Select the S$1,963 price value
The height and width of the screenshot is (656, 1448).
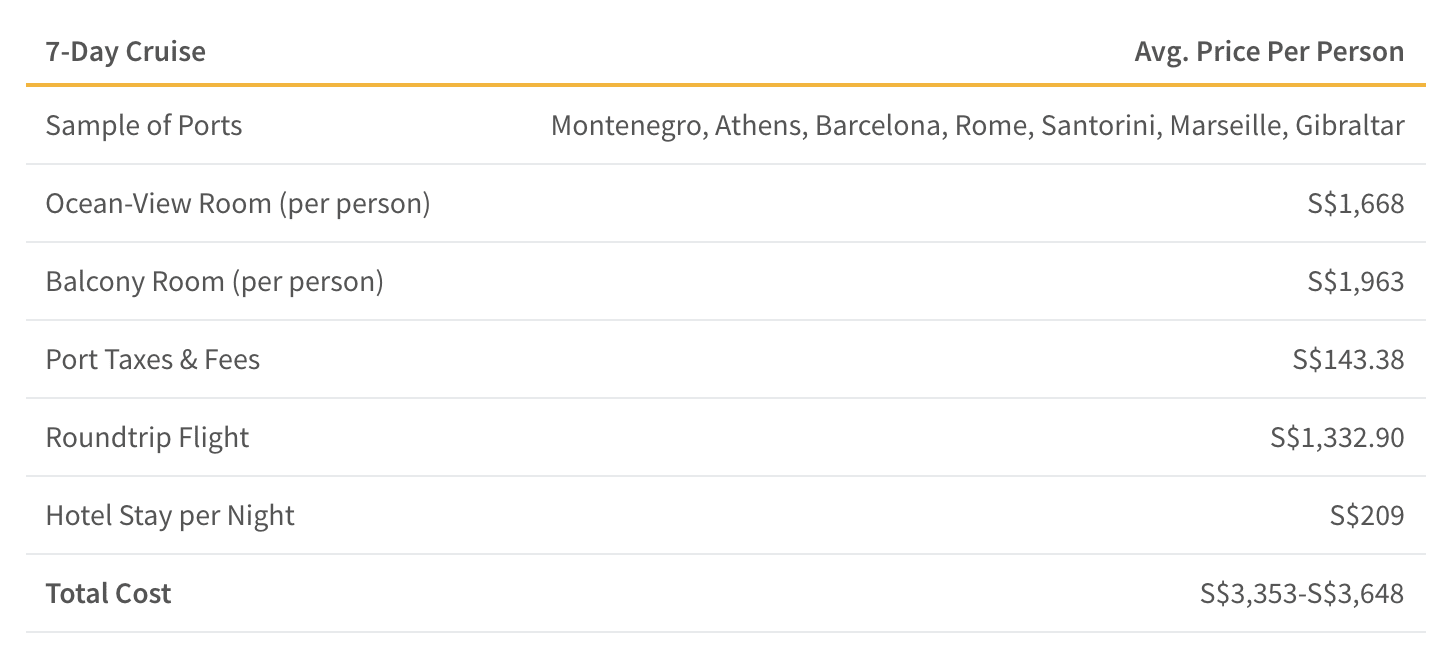click(x=1355, y=282)
